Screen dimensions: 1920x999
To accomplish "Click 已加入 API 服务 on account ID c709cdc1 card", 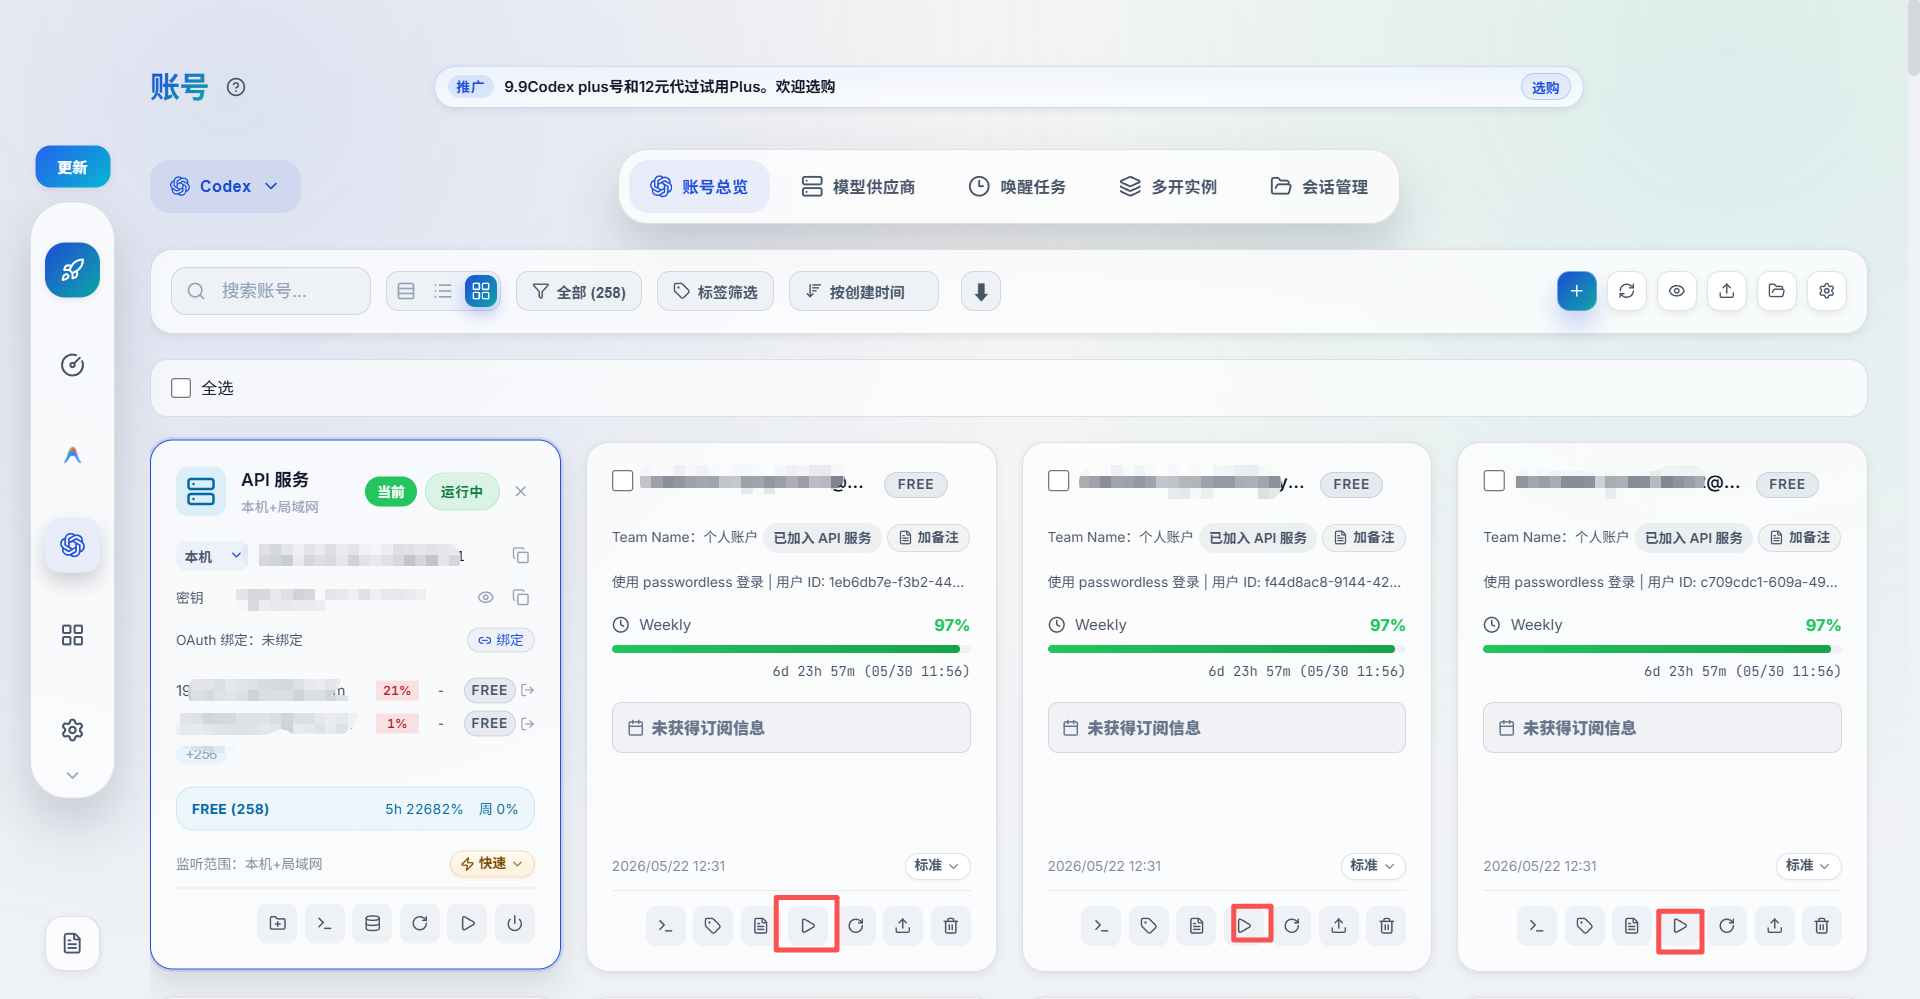I will coord(1694,538).
